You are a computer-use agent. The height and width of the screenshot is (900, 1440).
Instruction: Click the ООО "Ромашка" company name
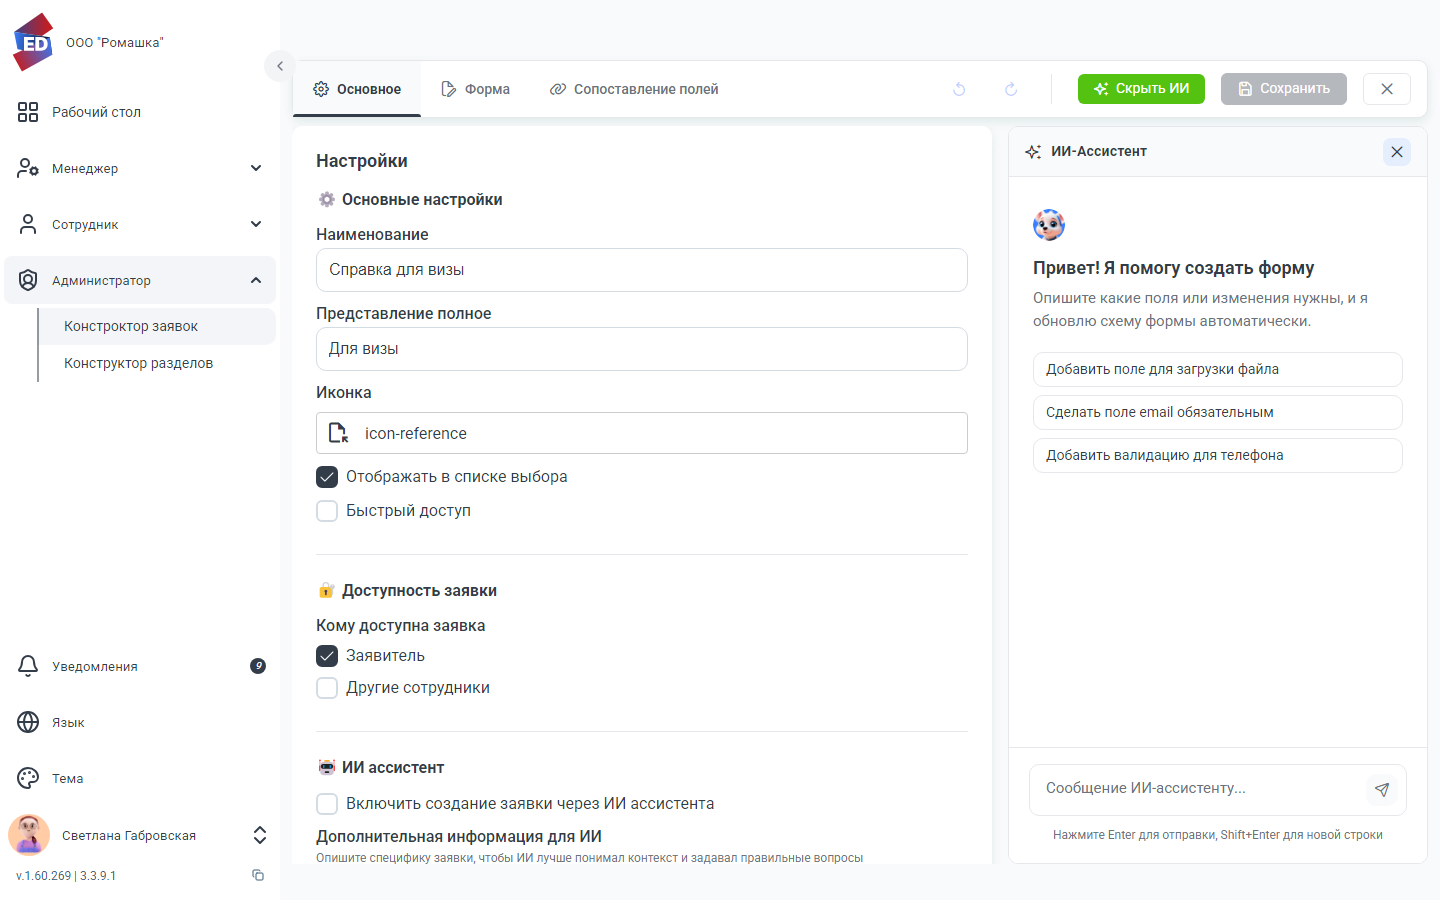(115, 43)
